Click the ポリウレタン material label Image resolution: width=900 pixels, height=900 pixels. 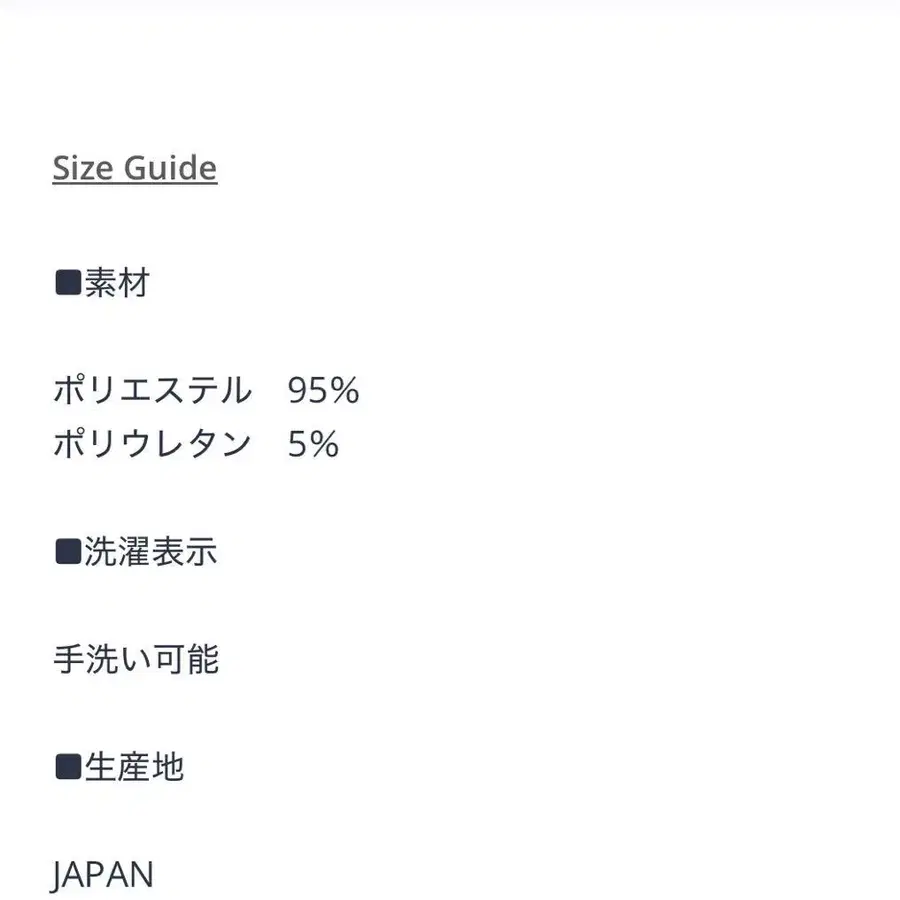click(152, 444)
